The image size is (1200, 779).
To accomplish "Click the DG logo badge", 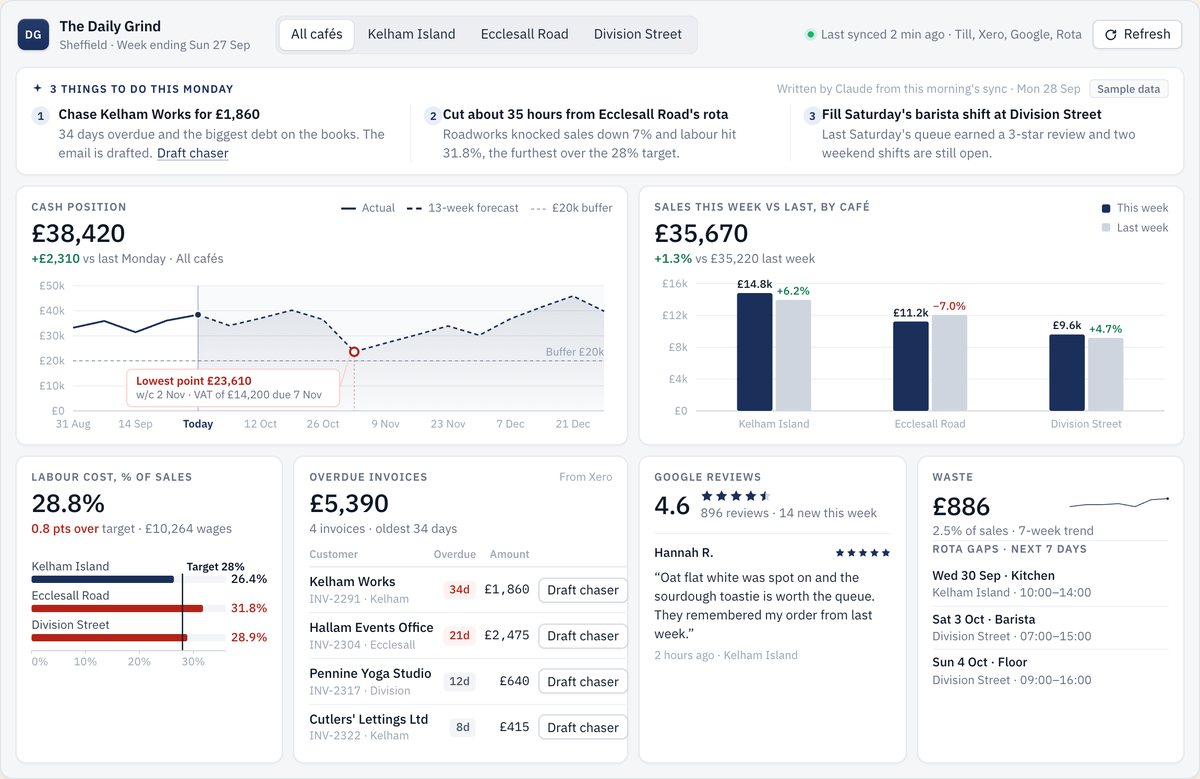I will point(33,35).
